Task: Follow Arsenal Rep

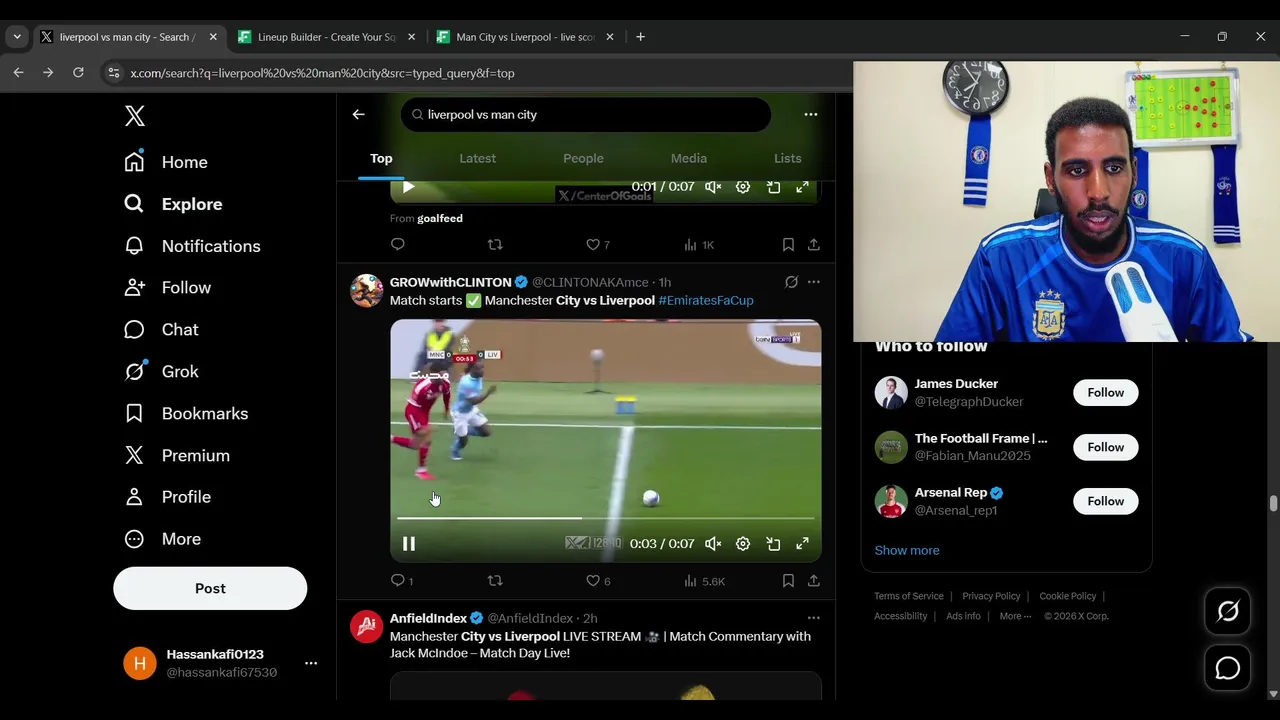Action: coord(1106,501)
